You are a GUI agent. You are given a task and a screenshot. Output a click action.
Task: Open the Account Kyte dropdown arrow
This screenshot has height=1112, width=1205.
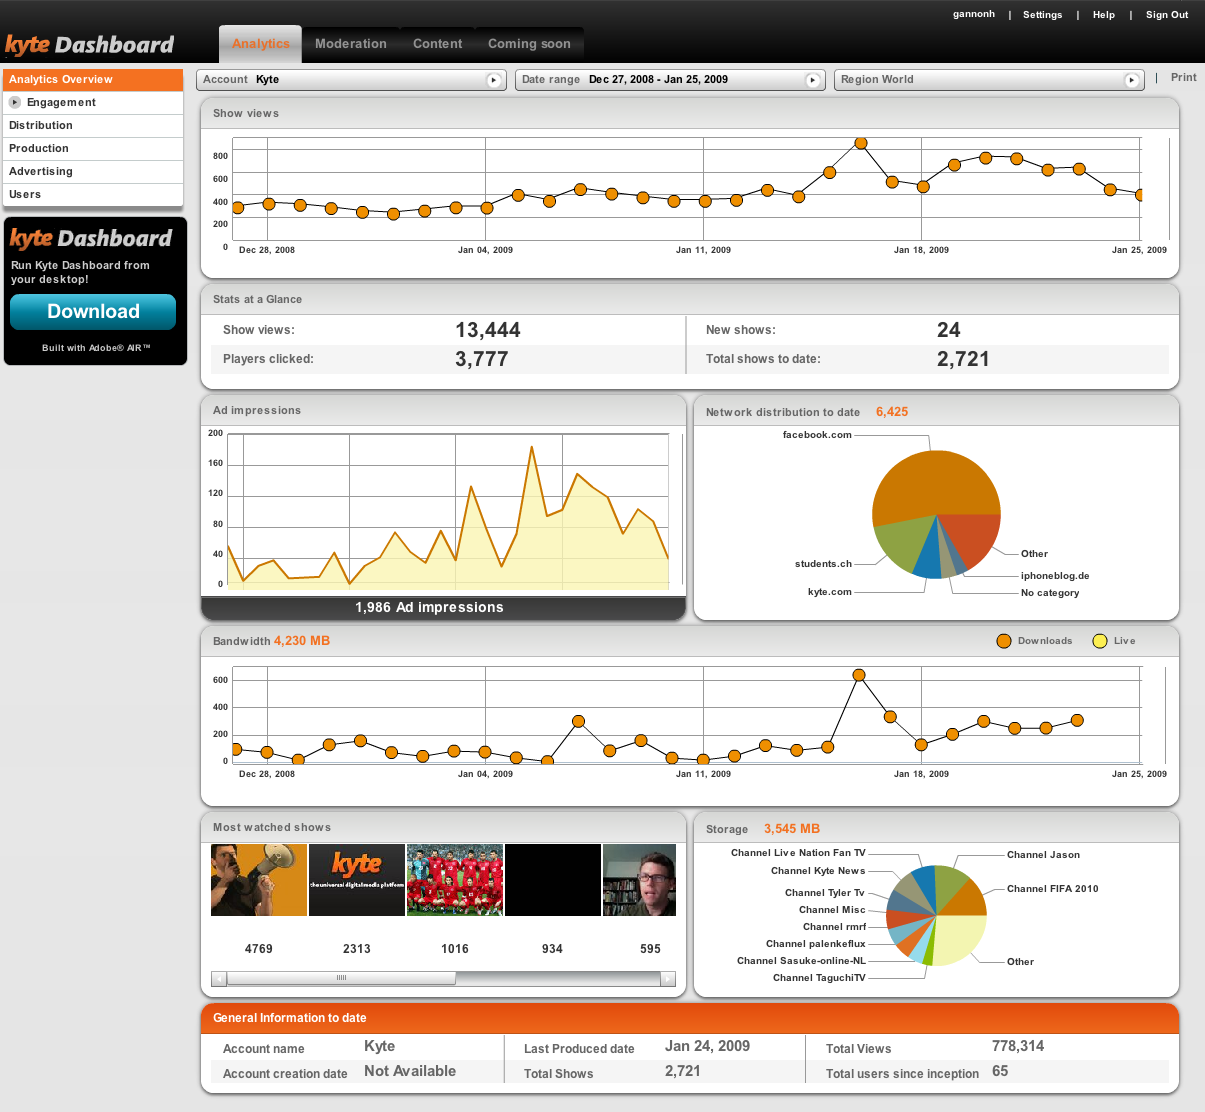pos(494,80)
